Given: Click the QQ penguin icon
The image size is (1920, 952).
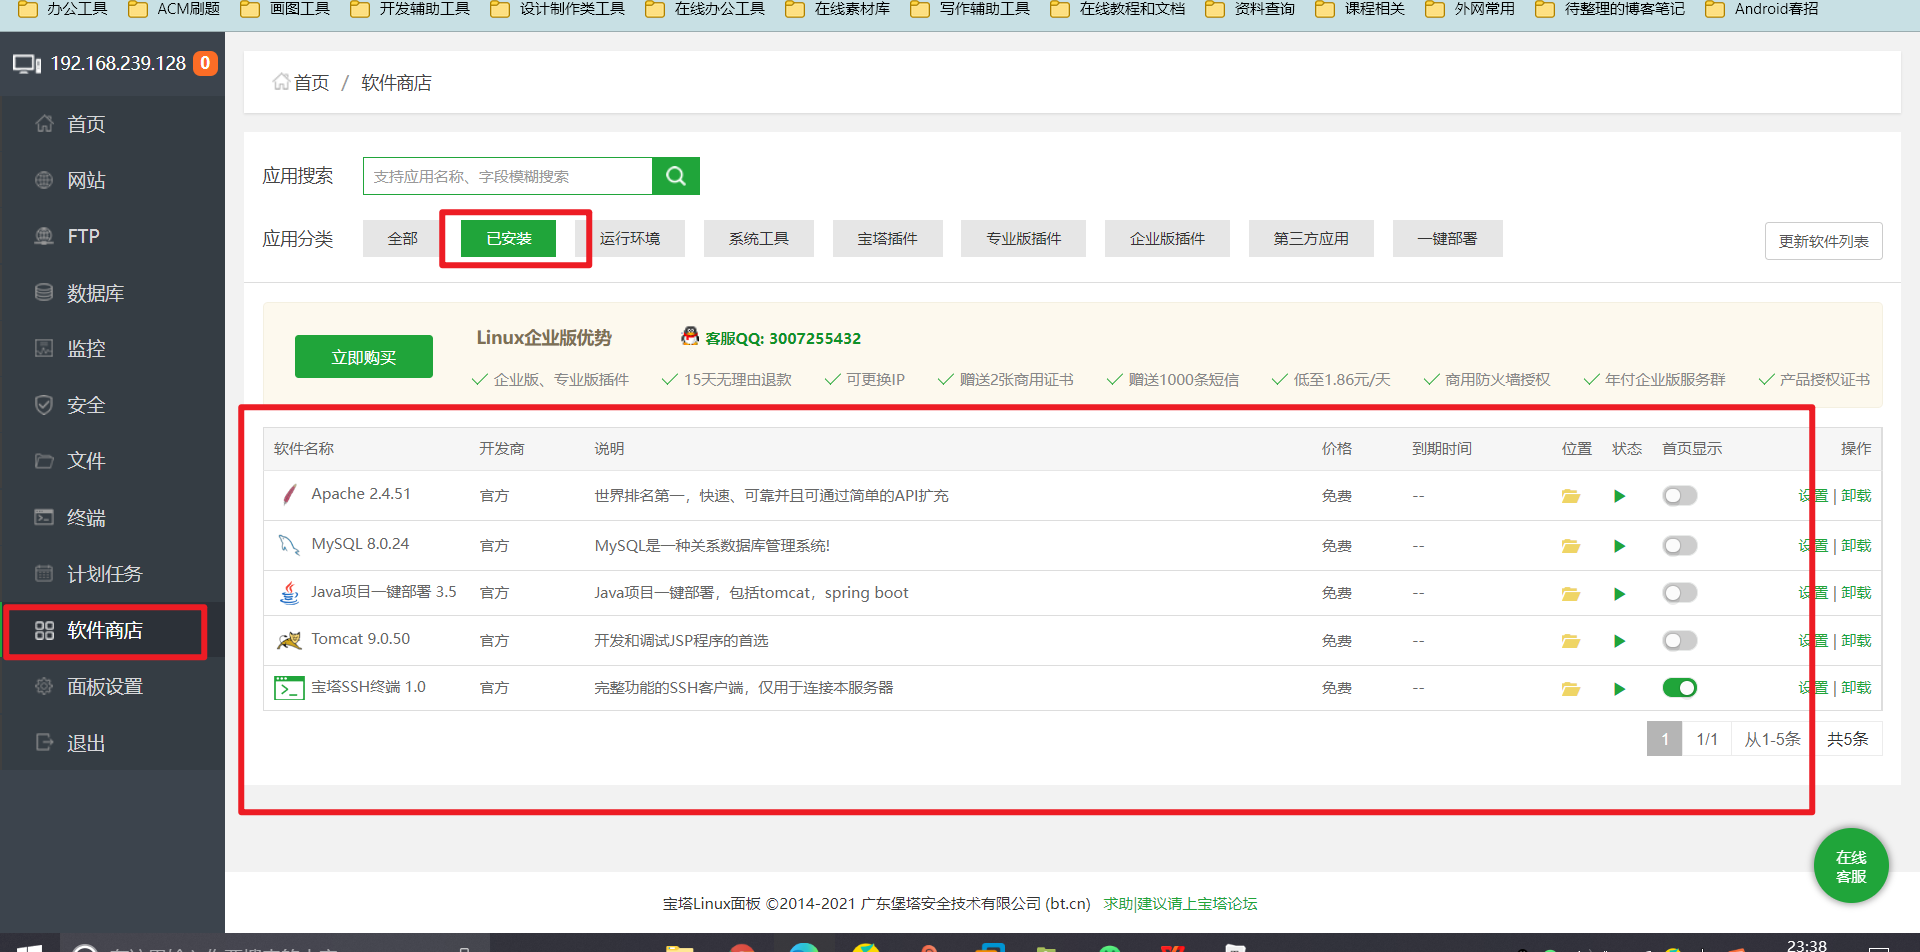Looking at the screenshot, I should 690,336.
